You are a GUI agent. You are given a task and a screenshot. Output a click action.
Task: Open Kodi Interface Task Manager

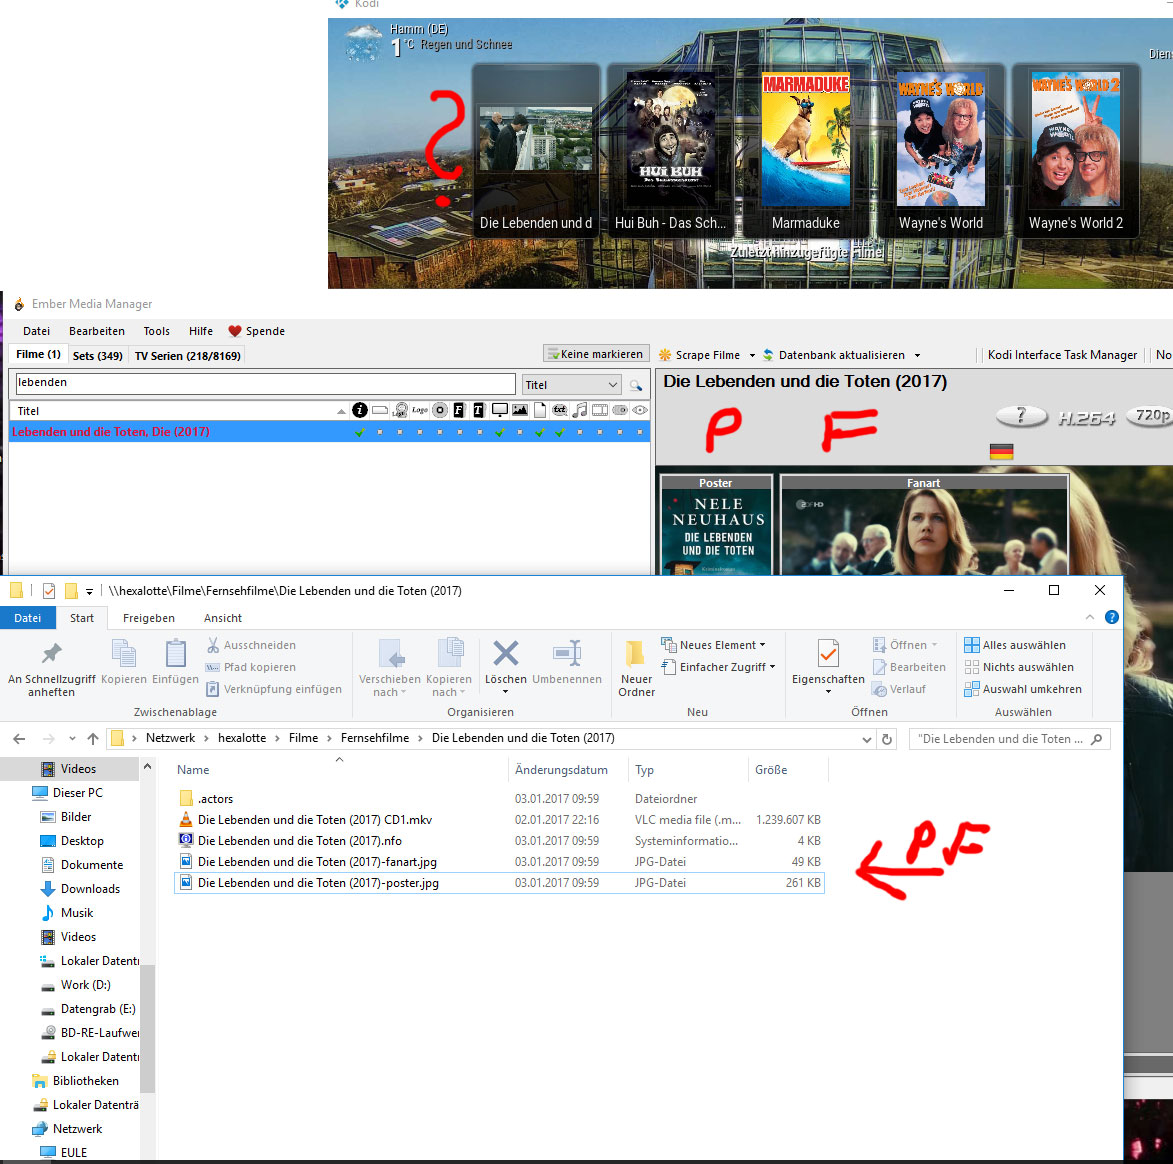1062,355
